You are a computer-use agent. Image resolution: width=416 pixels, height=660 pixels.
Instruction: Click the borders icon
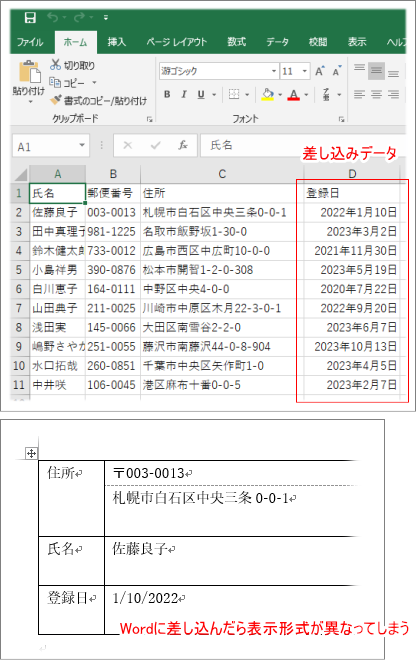[x=234, y=94]
